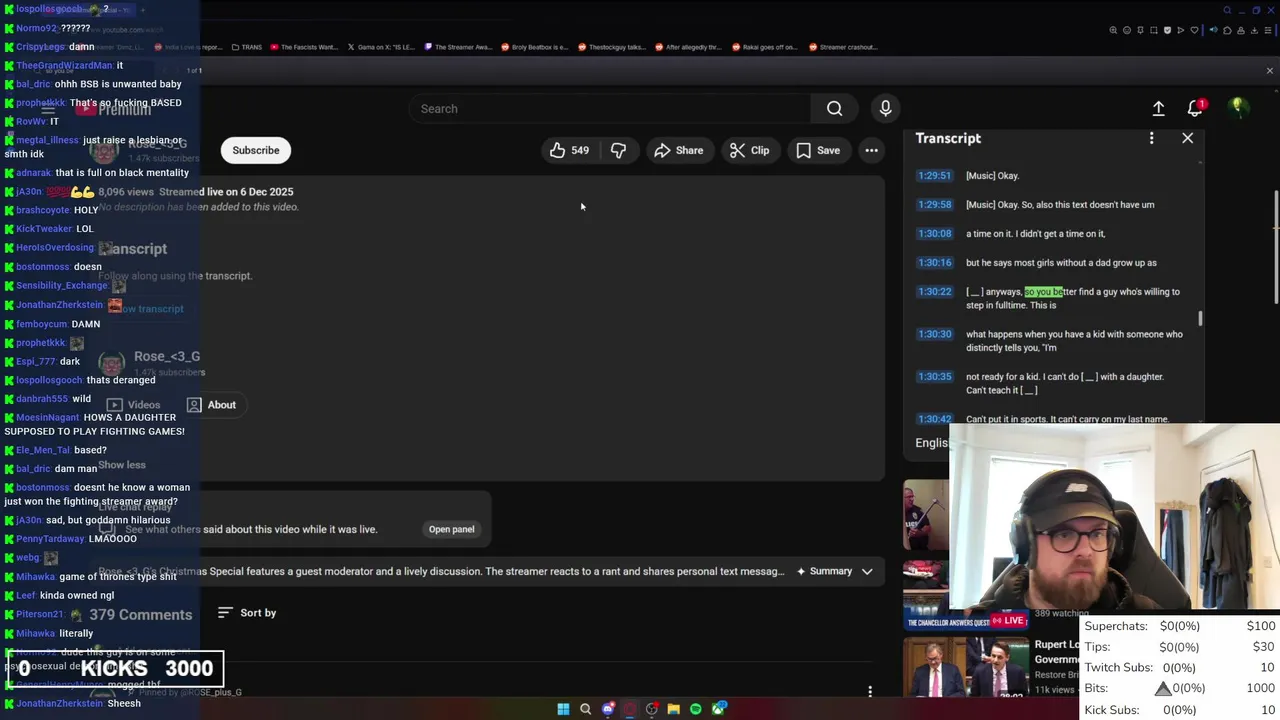1280x720 pixels.
Task: Open Transcript panel three-dot options
Action: click(x=1151, y=138)
